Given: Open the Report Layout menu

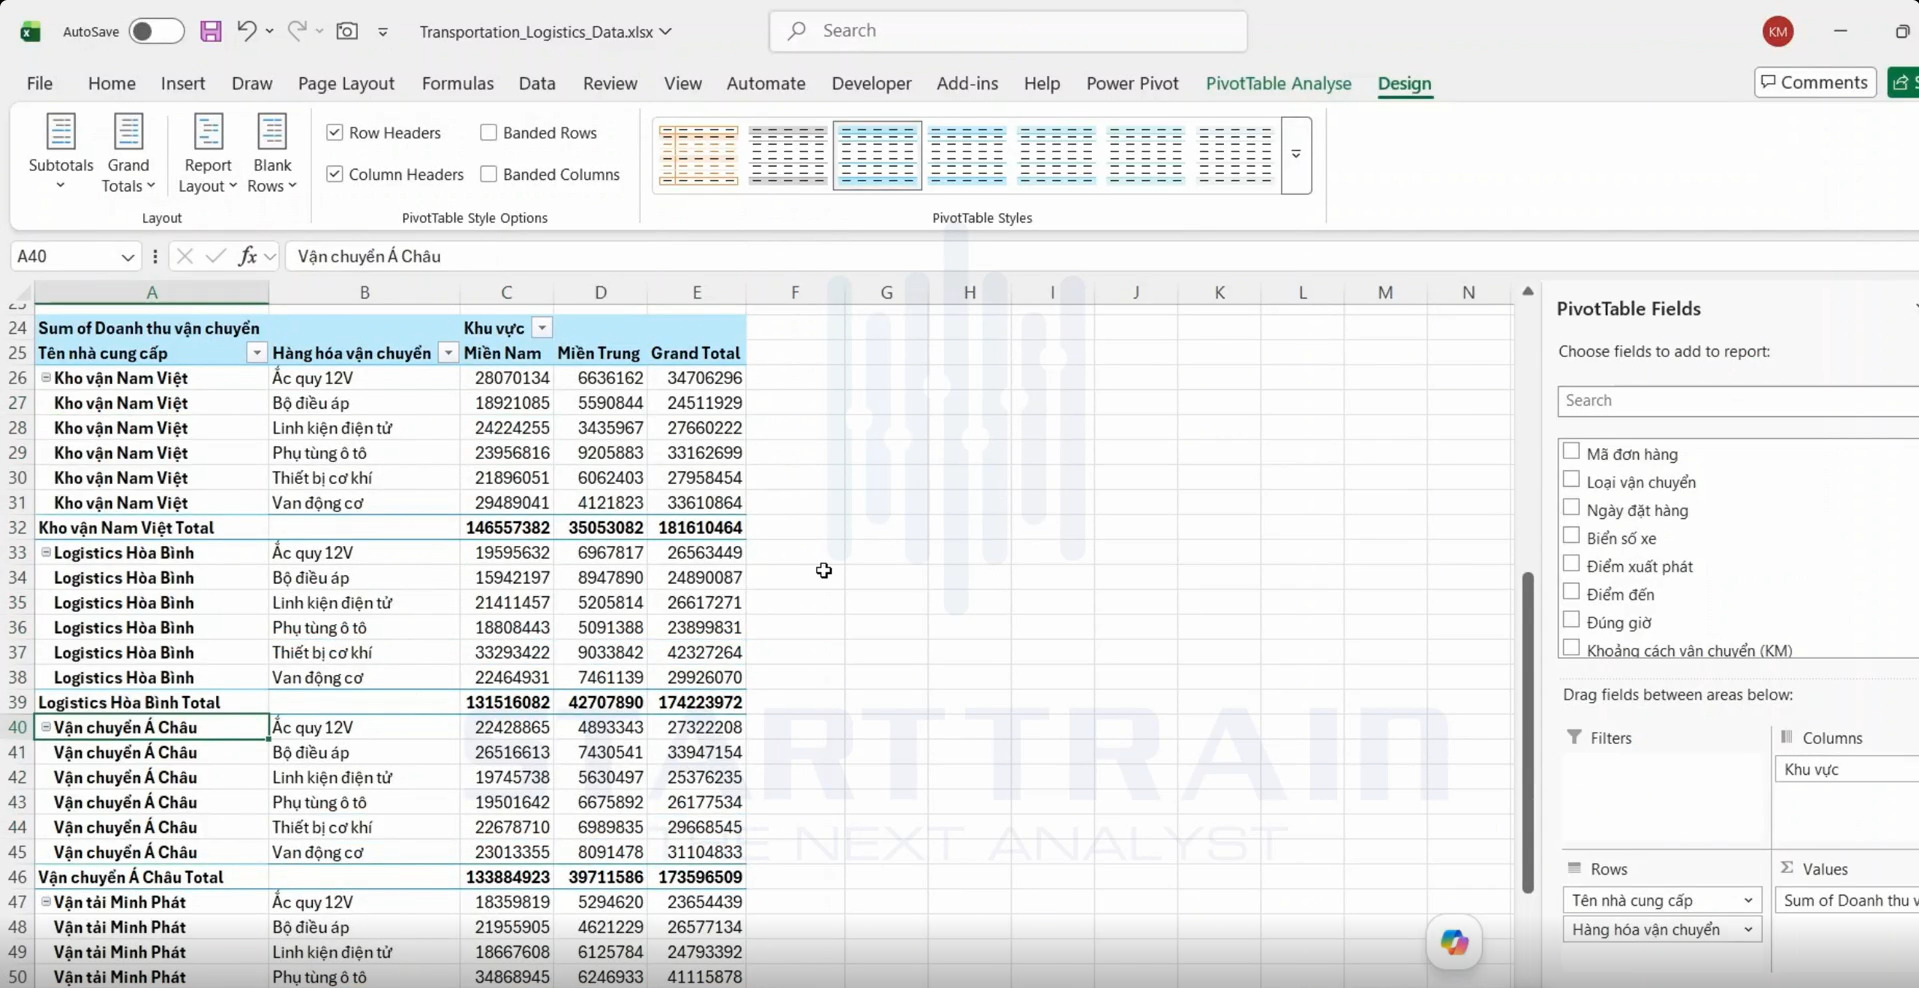Looking at the screenshot, I should [207, 153].
